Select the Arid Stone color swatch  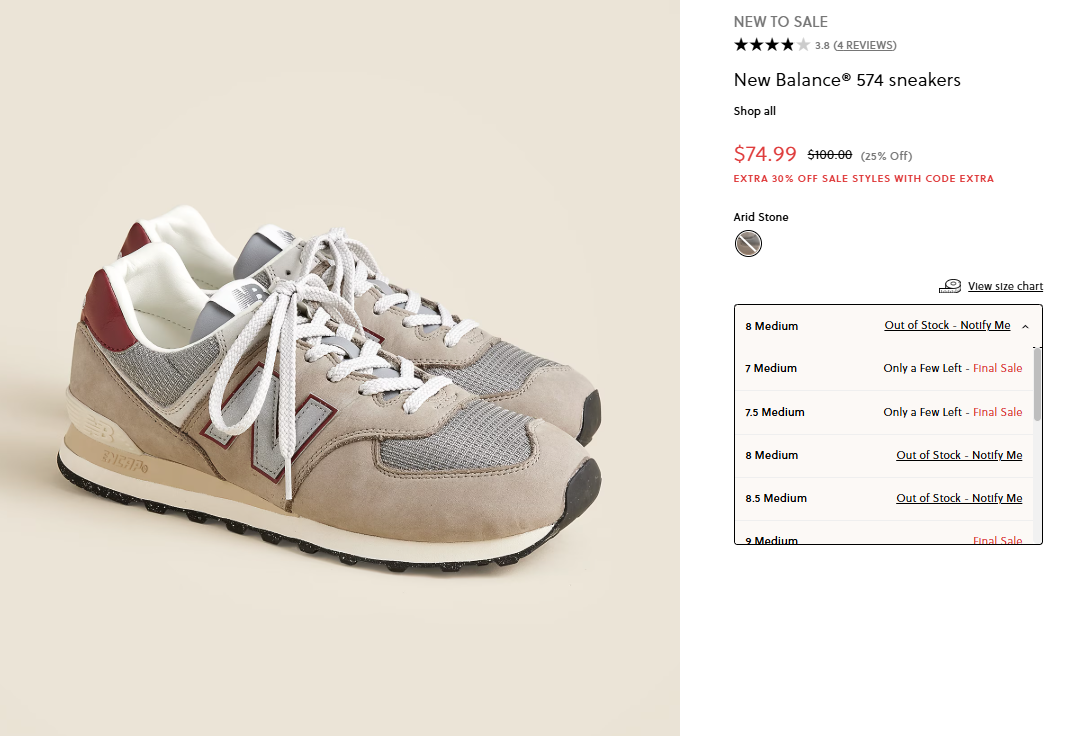pyautogui.click(x=748, y=243)
